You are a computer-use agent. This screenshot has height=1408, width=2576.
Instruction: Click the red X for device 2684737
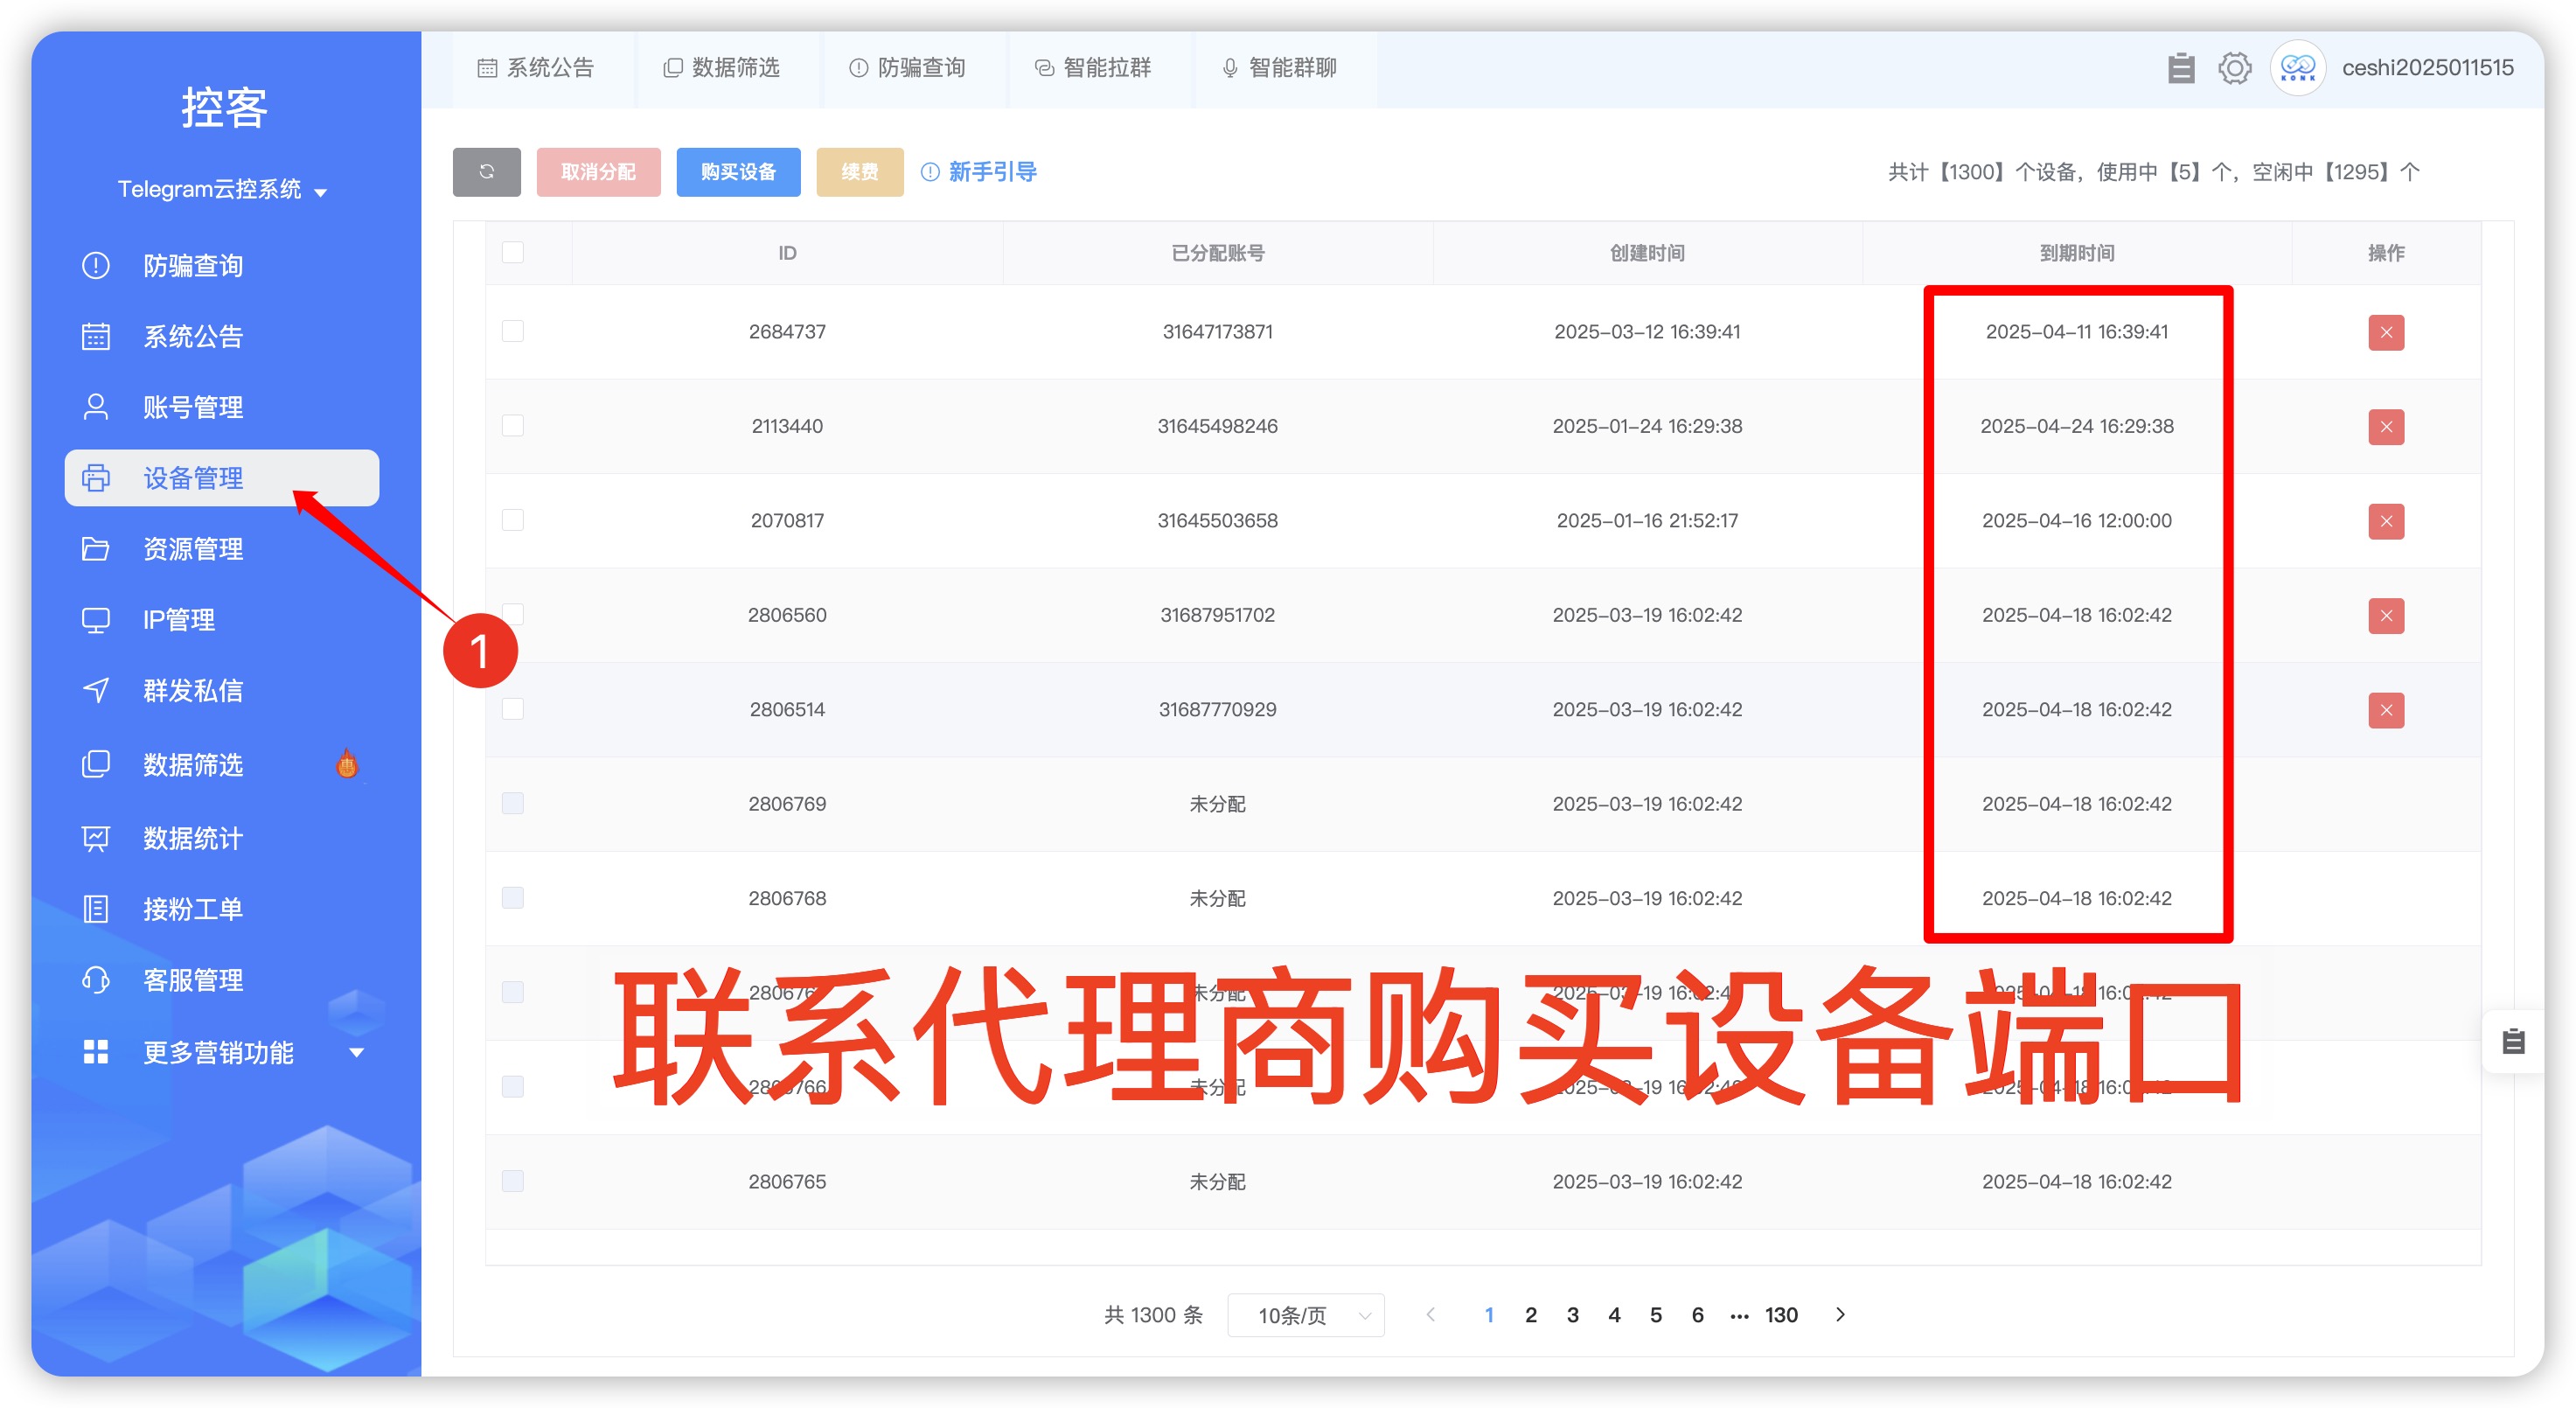click(x=2385, y=332)
